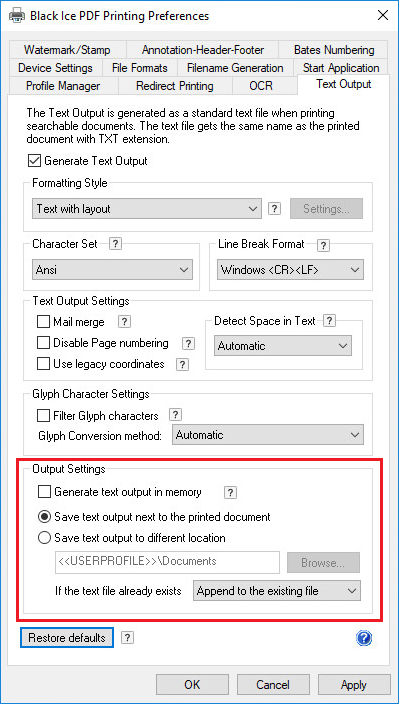This screenshot has height=704, width=399.
Task: Click the blue help icon at bottom right
Action: 364,638
